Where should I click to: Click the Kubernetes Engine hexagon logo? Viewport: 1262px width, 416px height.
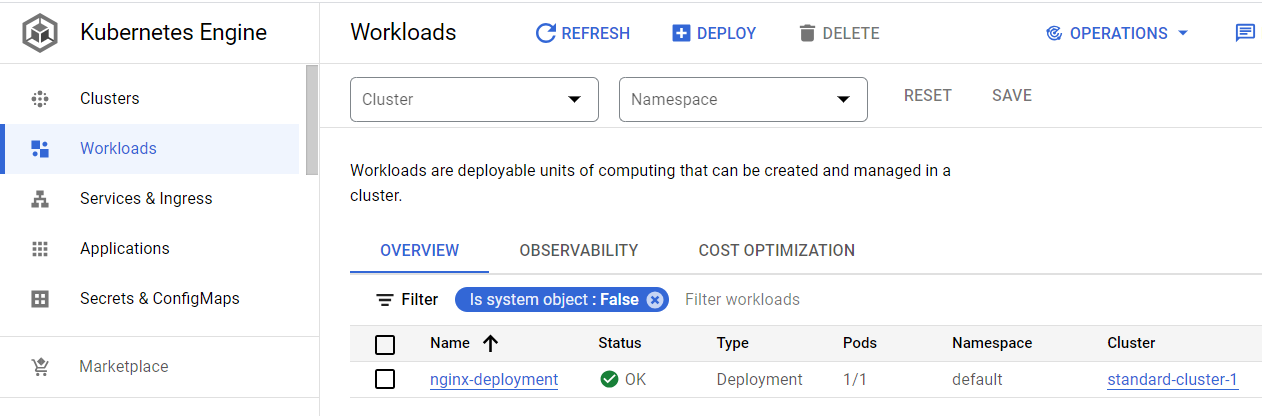tap(41, 33)
